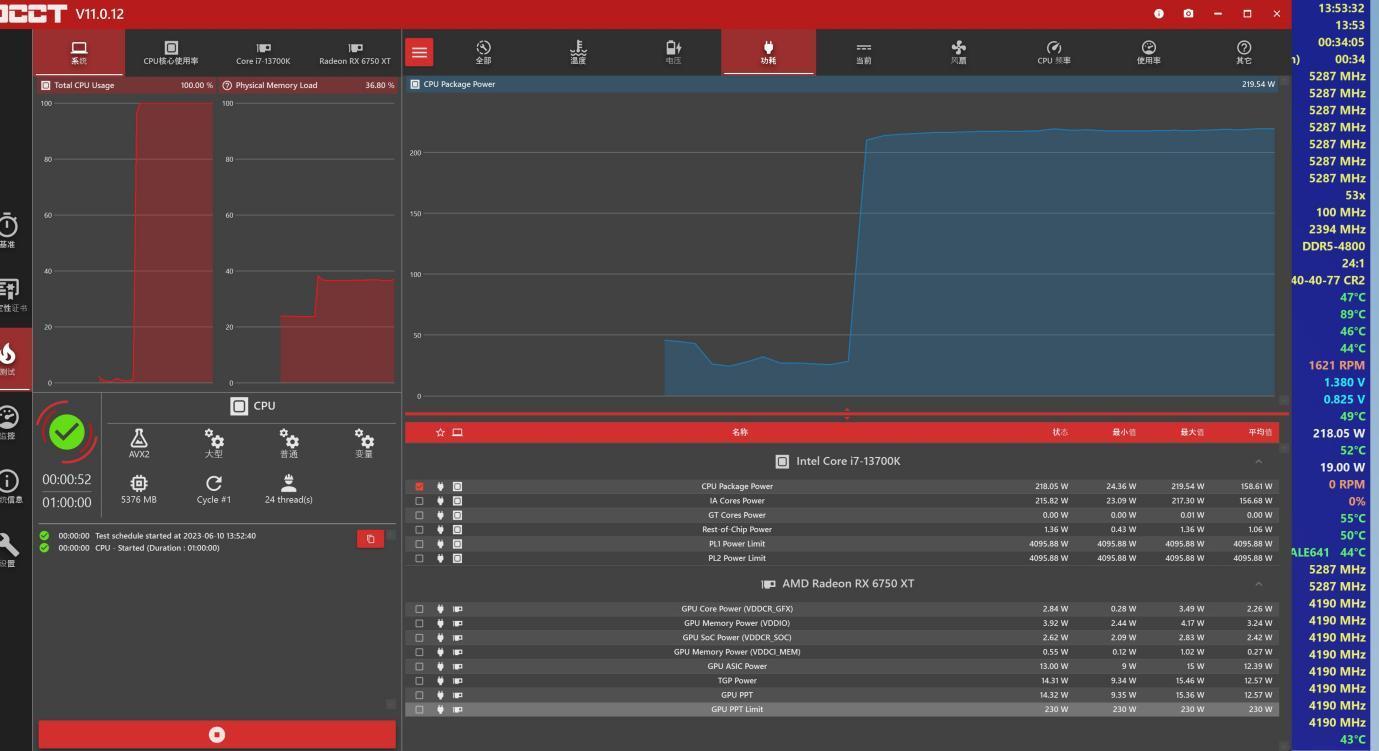Open the 风扇 fan tab
The width and height of the screenshot is (1379, 751).
point(958,53)
